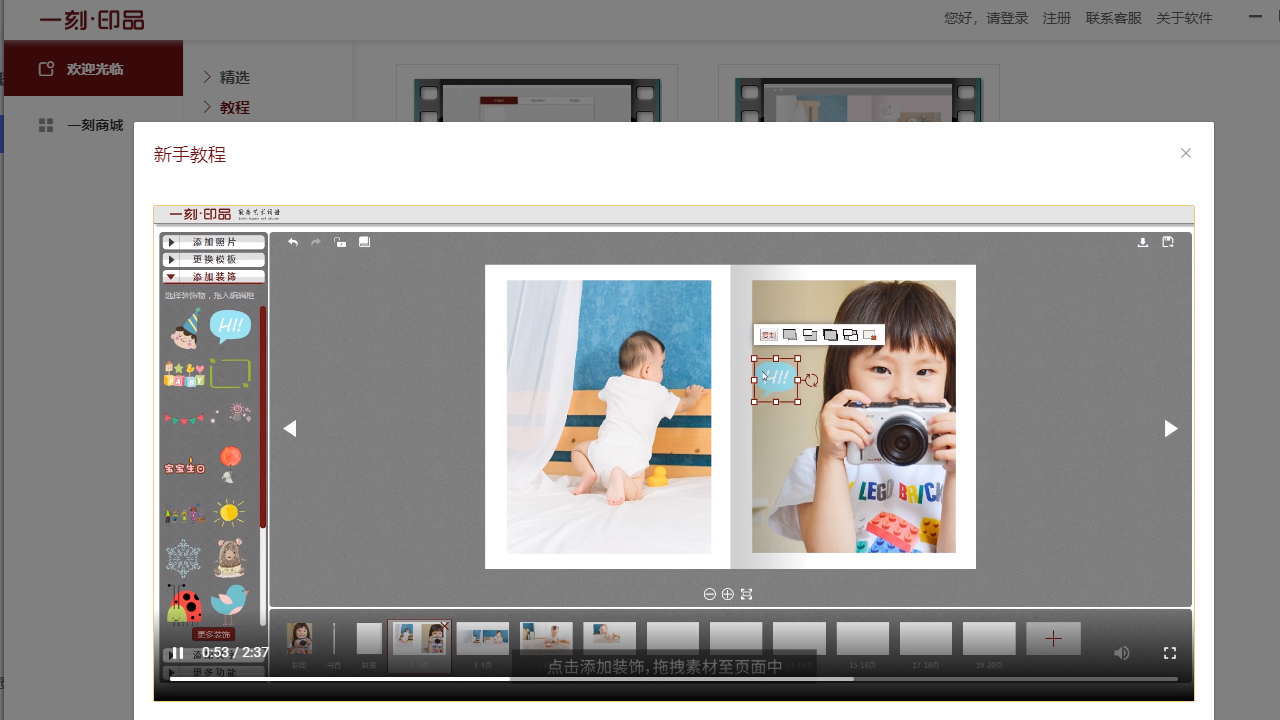Viewport: 1280px width, 720px height.
Task: Mute the tutorial video volume
Action: (x=1122, y=653)
